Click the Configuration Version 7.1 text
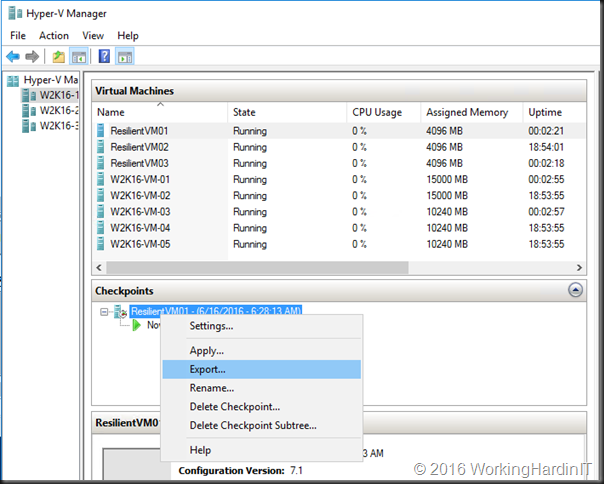604x484 pixels. pos(240,471)
